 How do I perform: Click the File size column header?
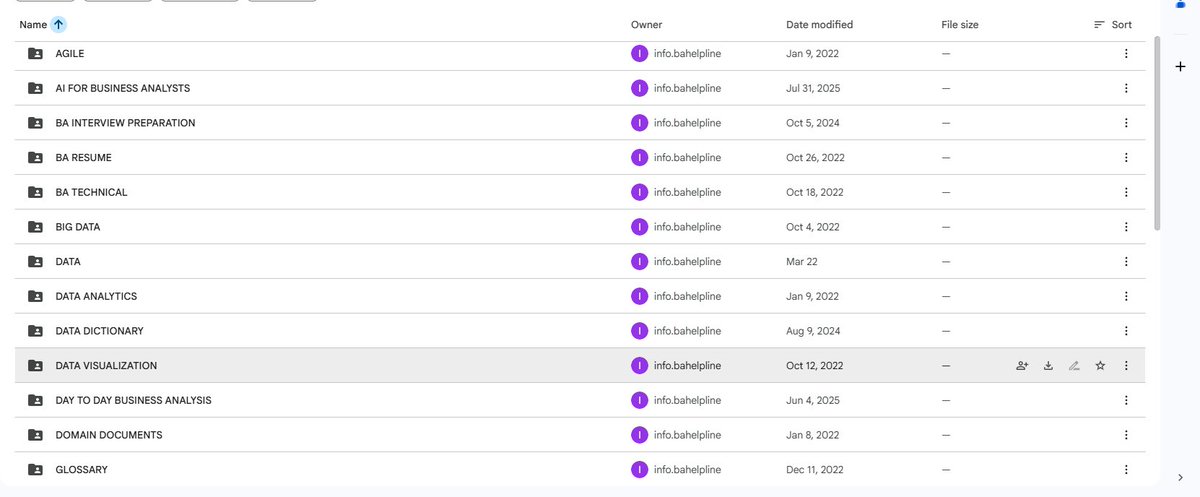(x=960, y=24)
